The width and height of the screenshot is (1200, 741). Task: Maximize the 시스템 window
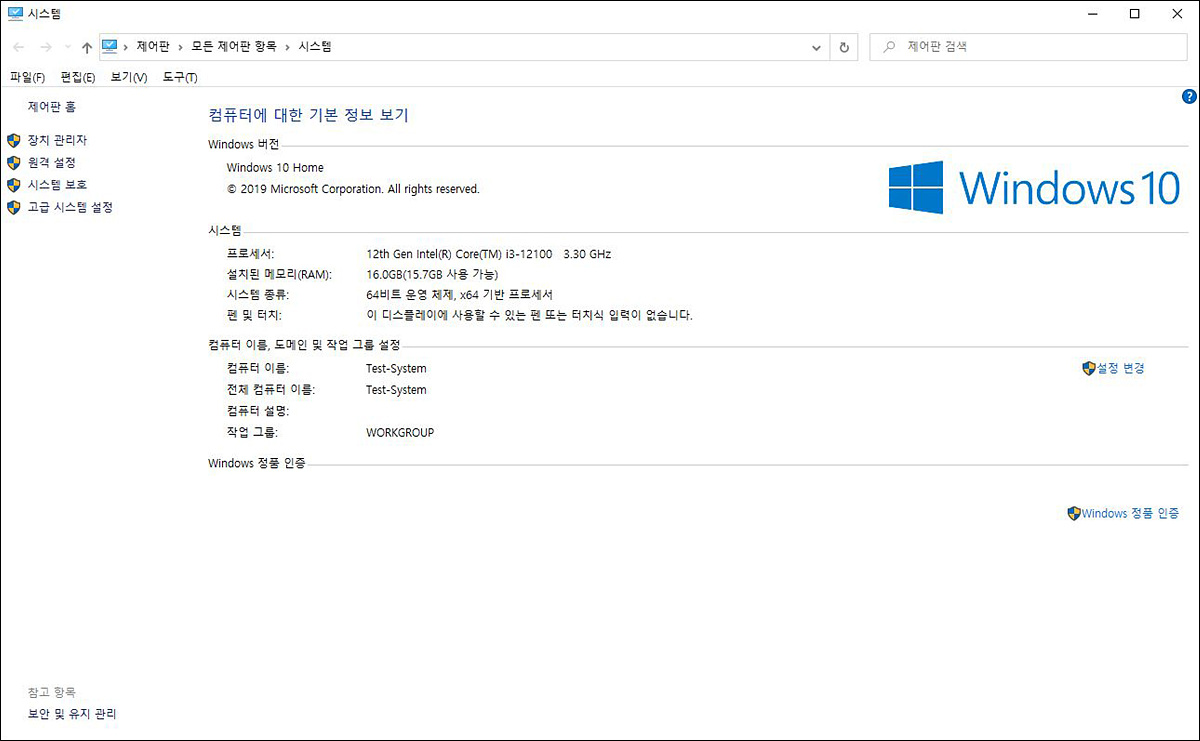(1134, 14)
